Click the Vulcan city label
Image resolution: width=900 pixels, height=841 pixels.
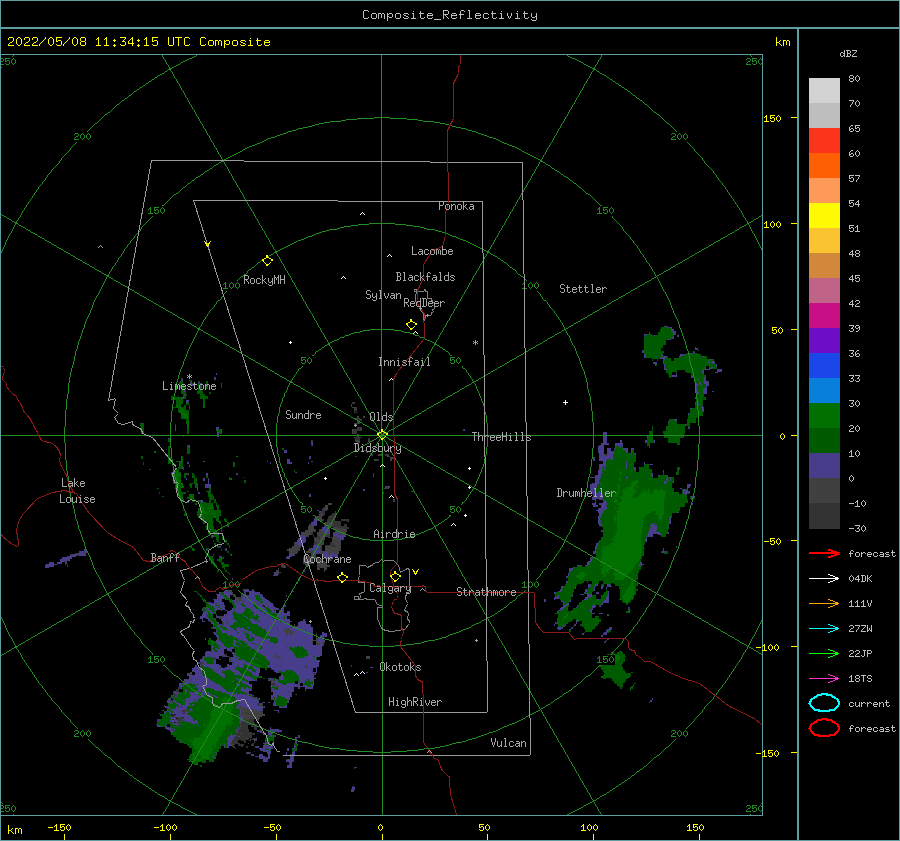click(508, 743)
